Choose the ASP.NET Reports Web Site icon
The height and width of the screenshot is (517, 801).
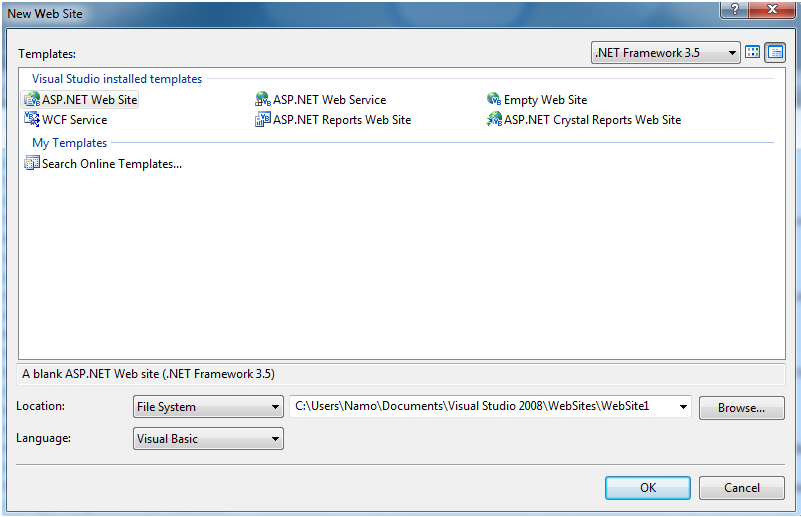(263, 120)
